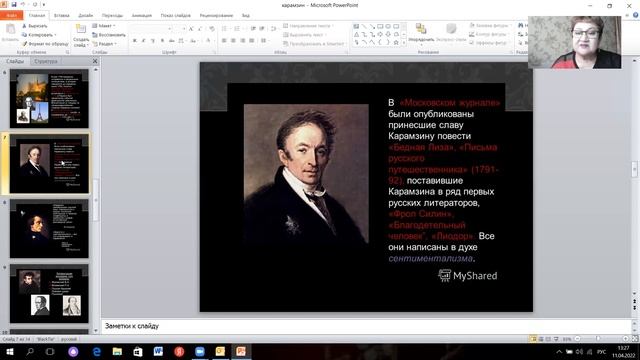Image resolution: width=640 pixels, height=360 pixels.
Task: Justify text in the paragraph group
Action: 251,41
